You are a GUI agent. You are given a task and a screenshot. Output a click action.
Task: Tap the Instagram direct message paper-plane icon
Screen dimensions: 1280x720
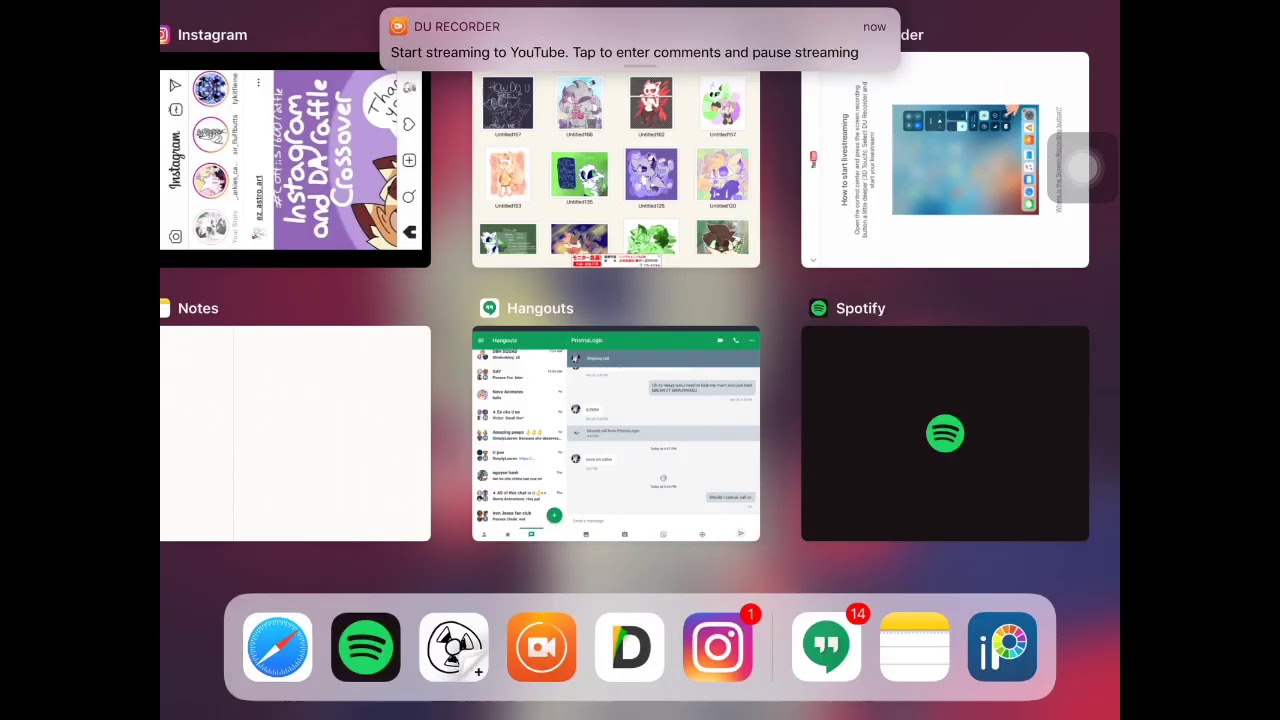click(x=175, y=85)
